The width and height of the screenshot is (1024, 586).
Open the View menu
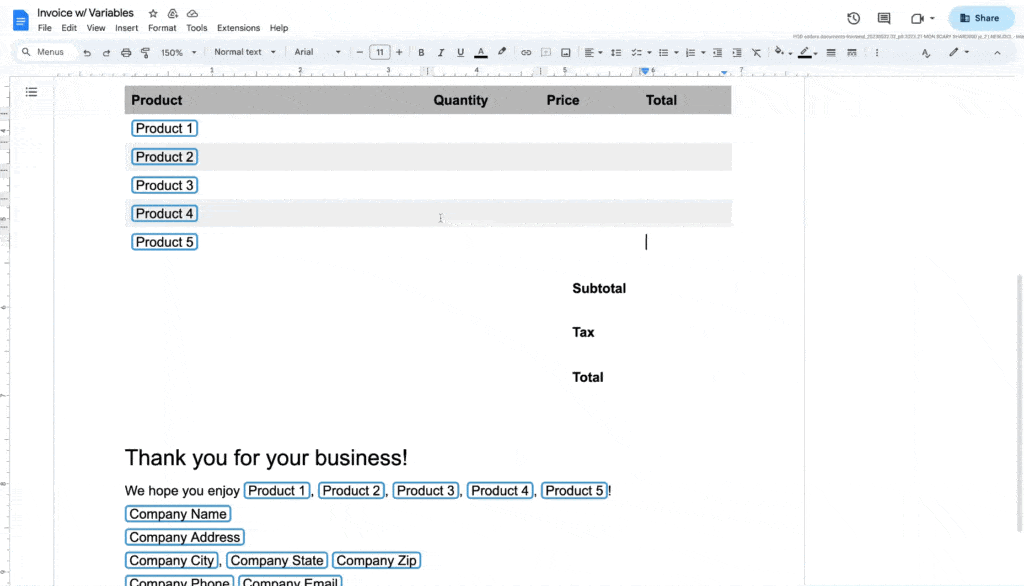[95, 28]
